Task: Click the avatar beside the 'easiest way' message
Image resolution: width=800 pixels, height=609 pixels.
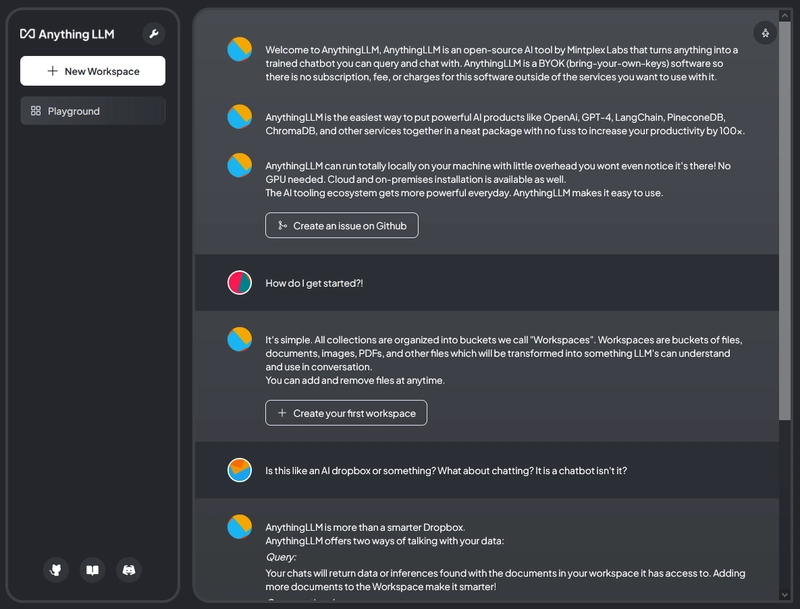Action: (239, 117)
